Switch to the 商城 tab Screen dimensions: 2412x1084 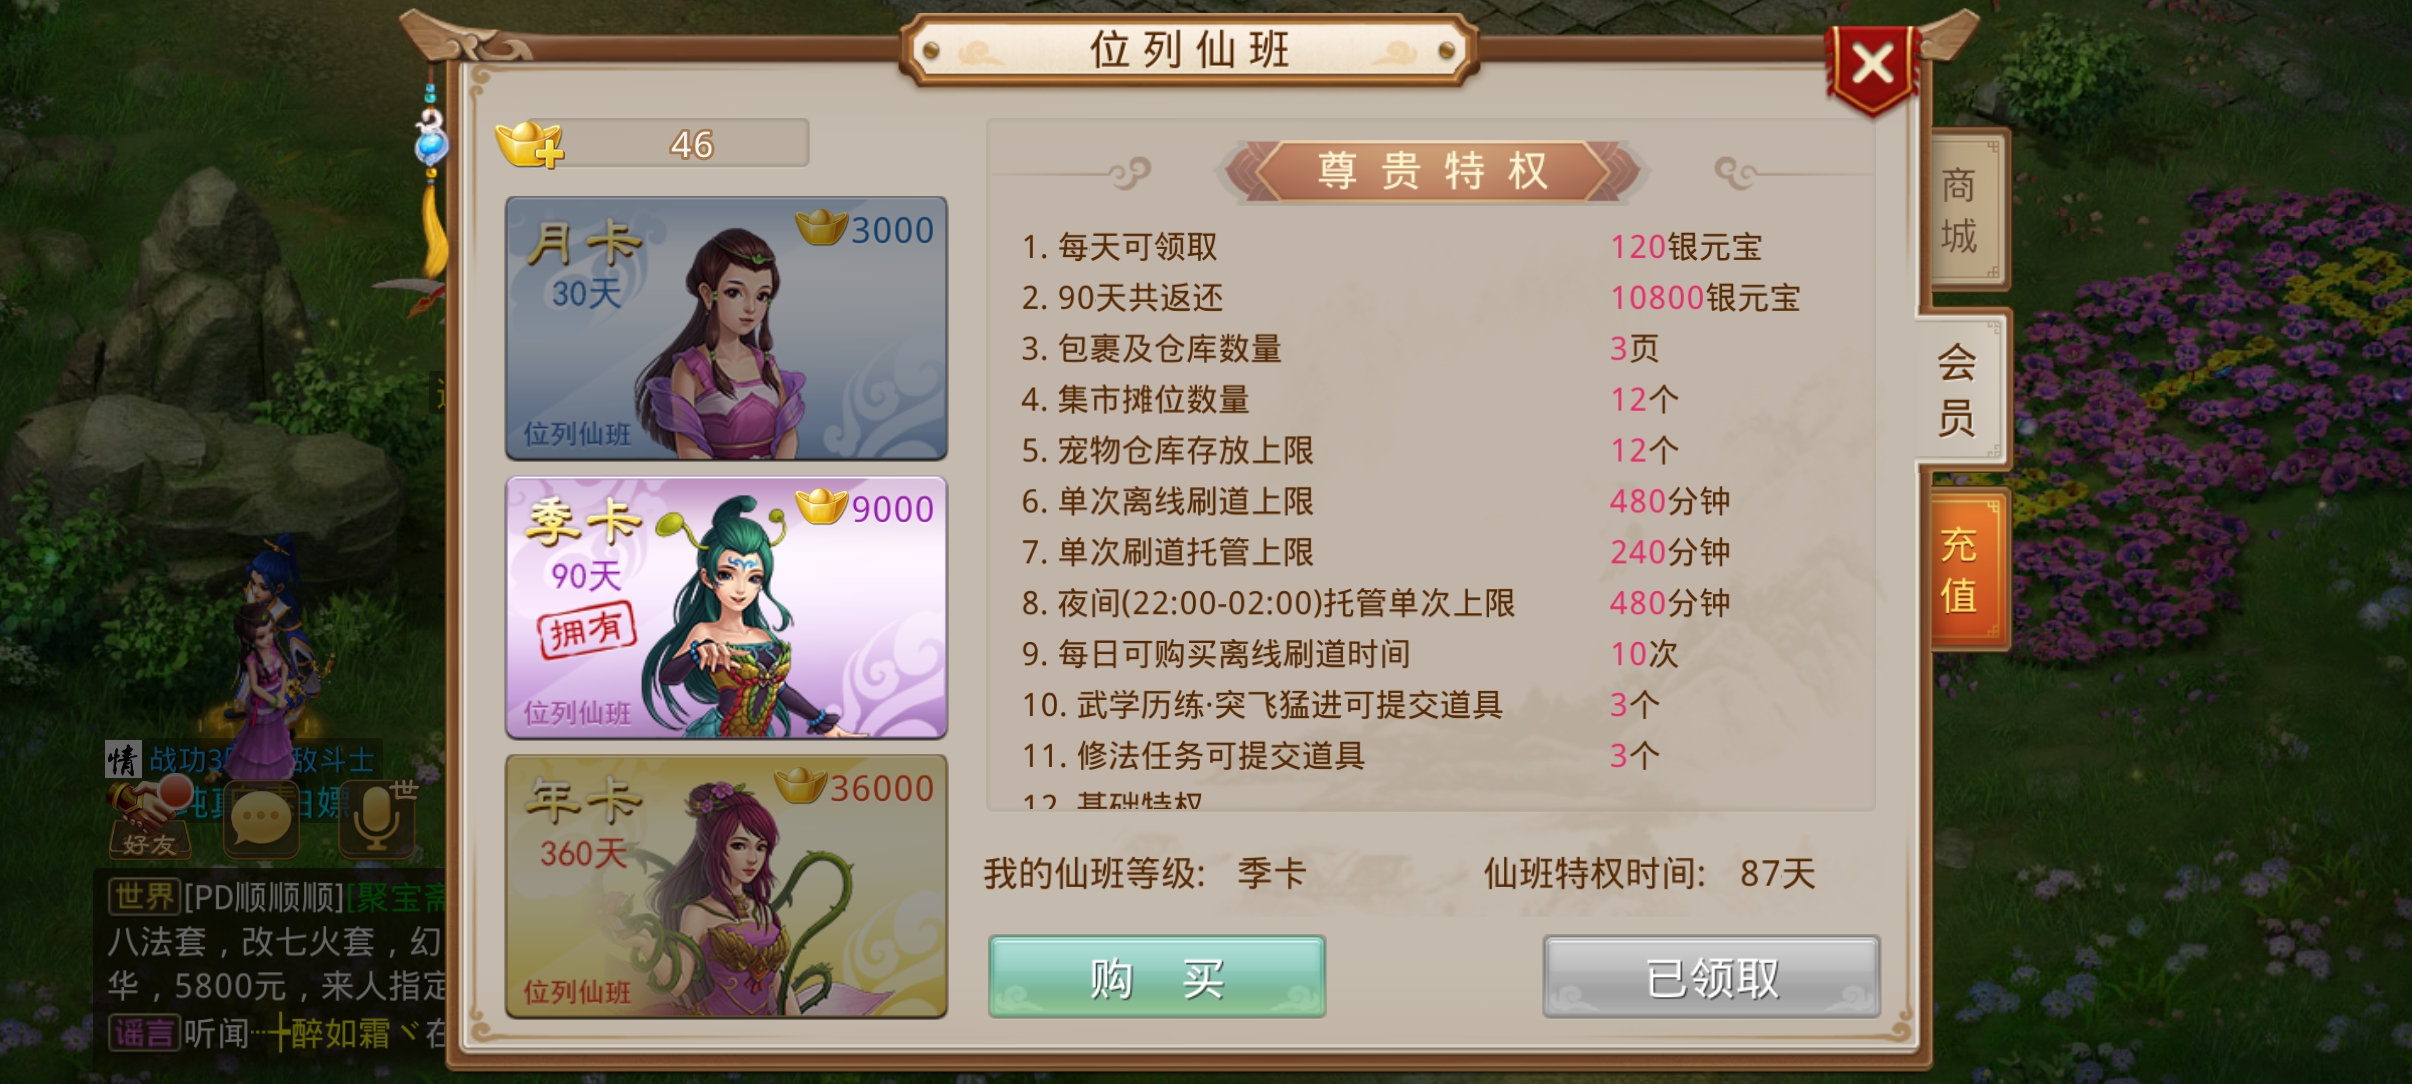coord(1962,211)
